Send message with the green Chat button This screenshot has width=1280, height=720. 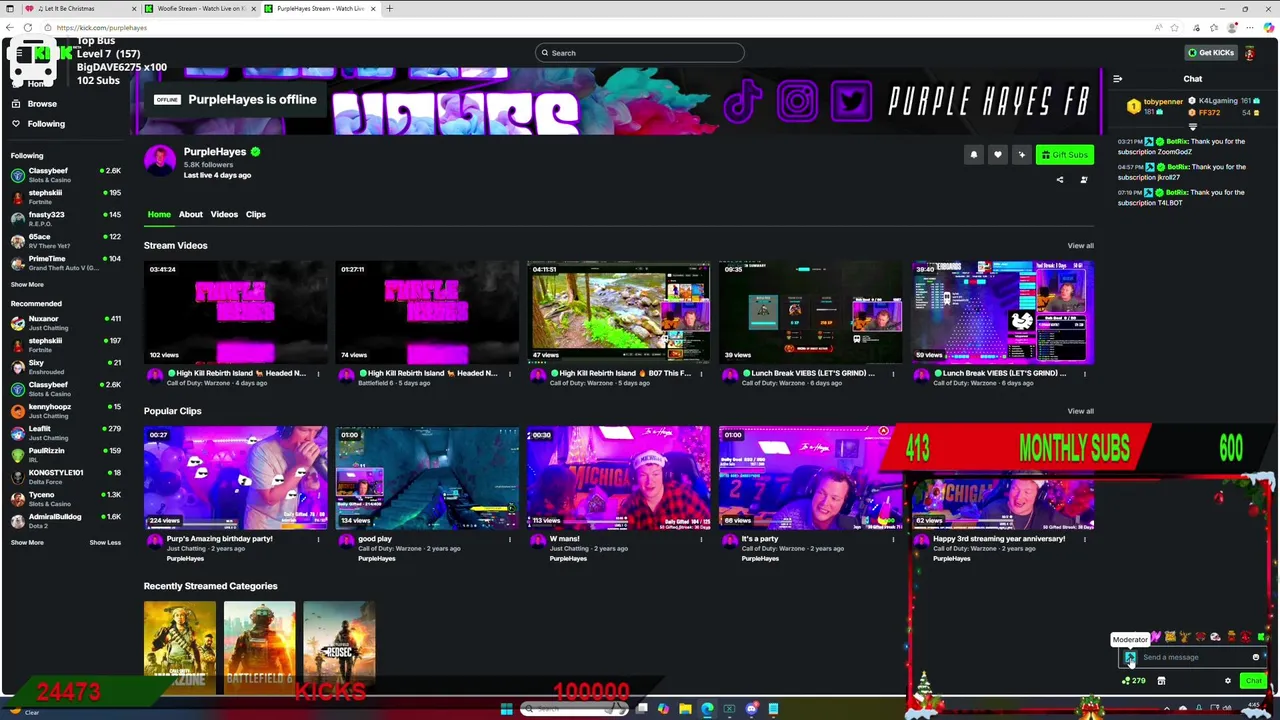point(1253,681)
